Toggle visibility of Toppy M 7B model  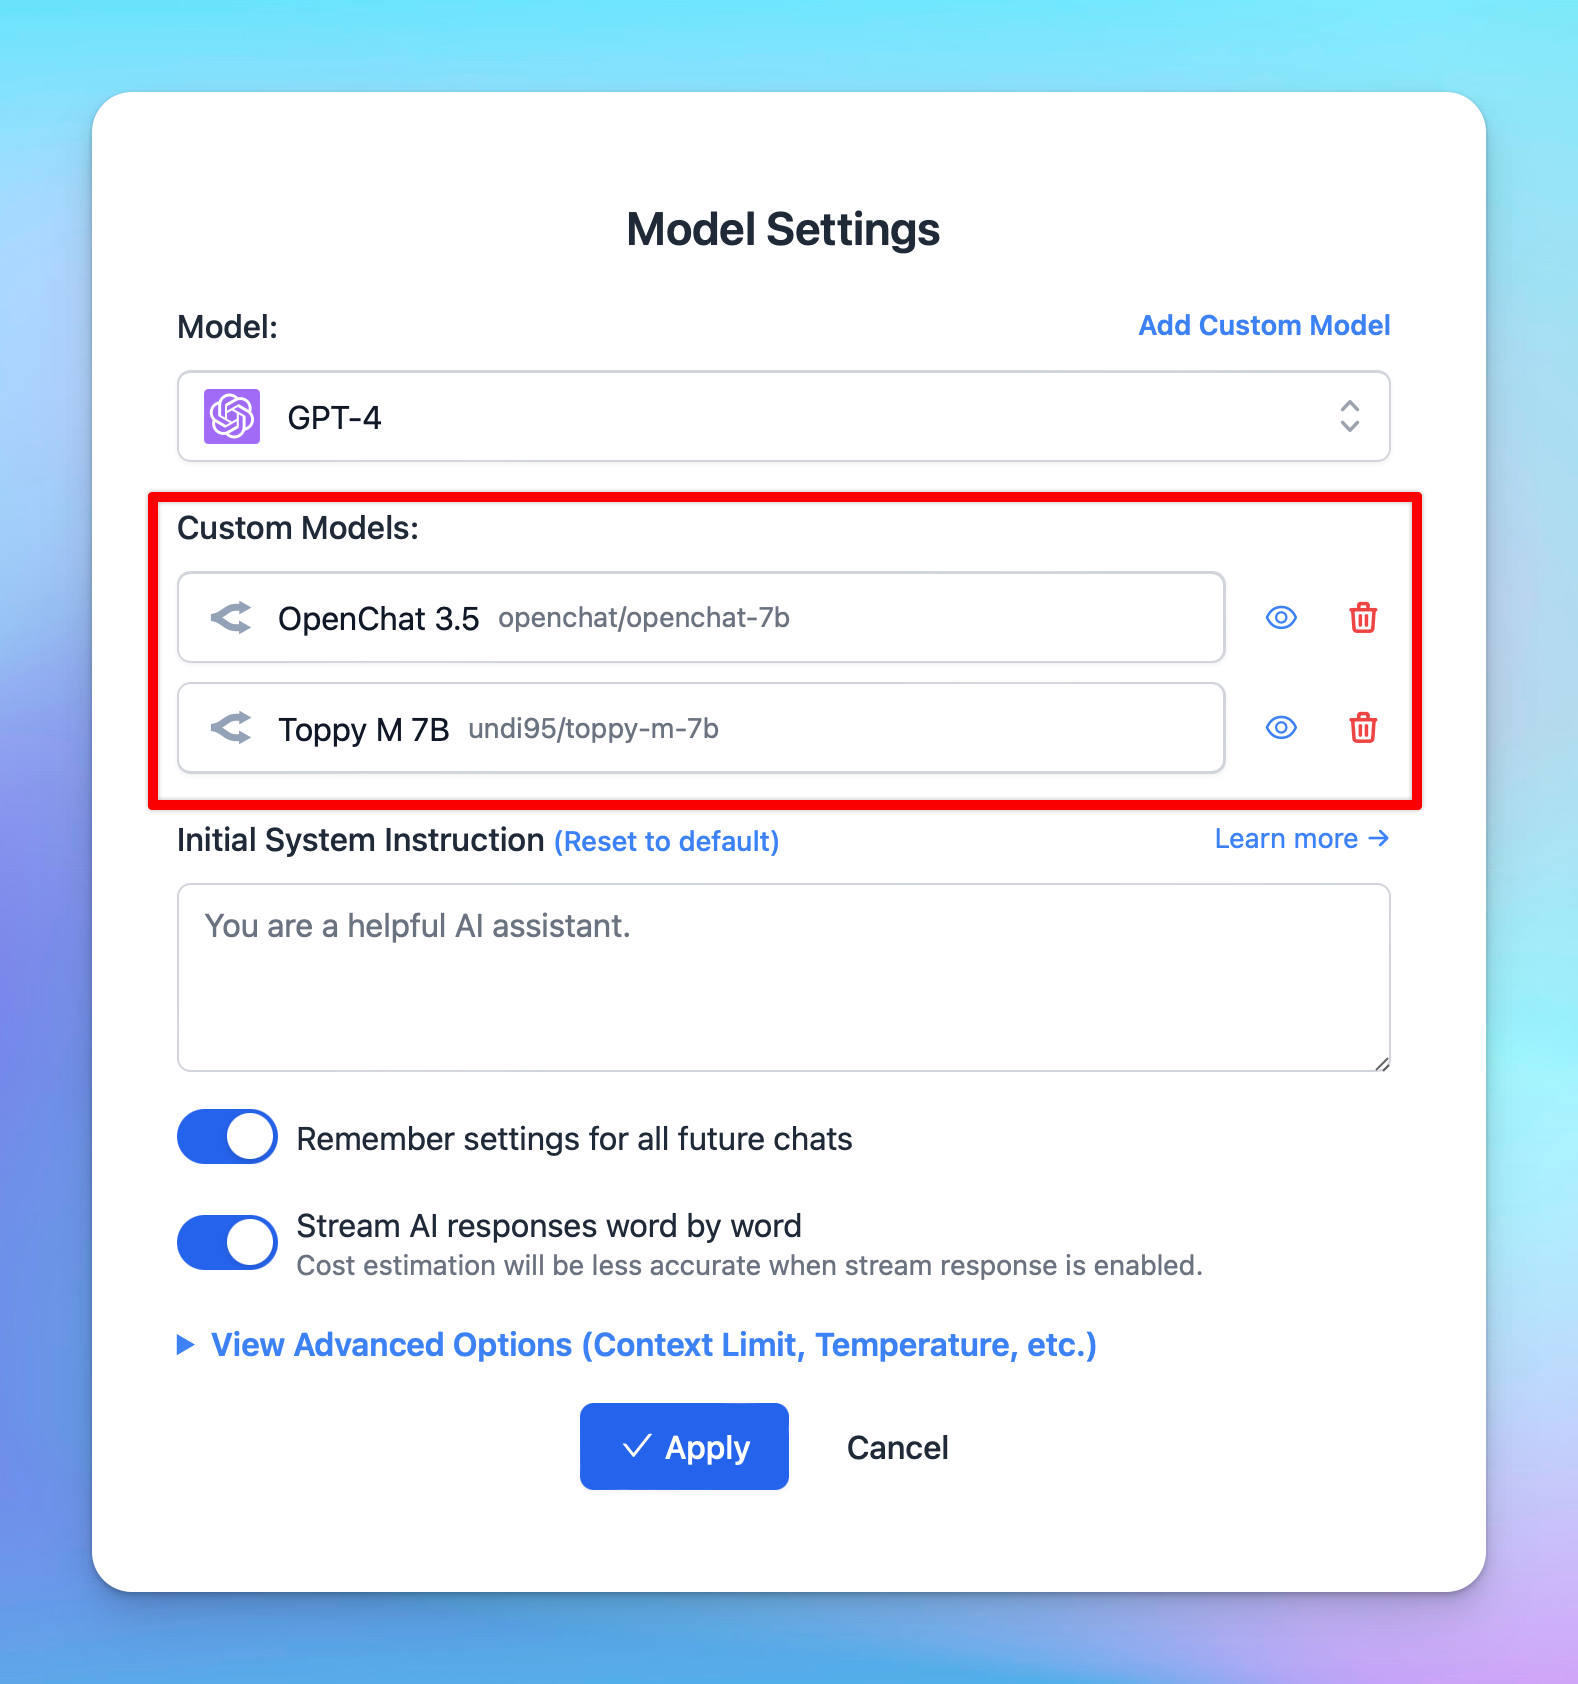click(1281, 728)
